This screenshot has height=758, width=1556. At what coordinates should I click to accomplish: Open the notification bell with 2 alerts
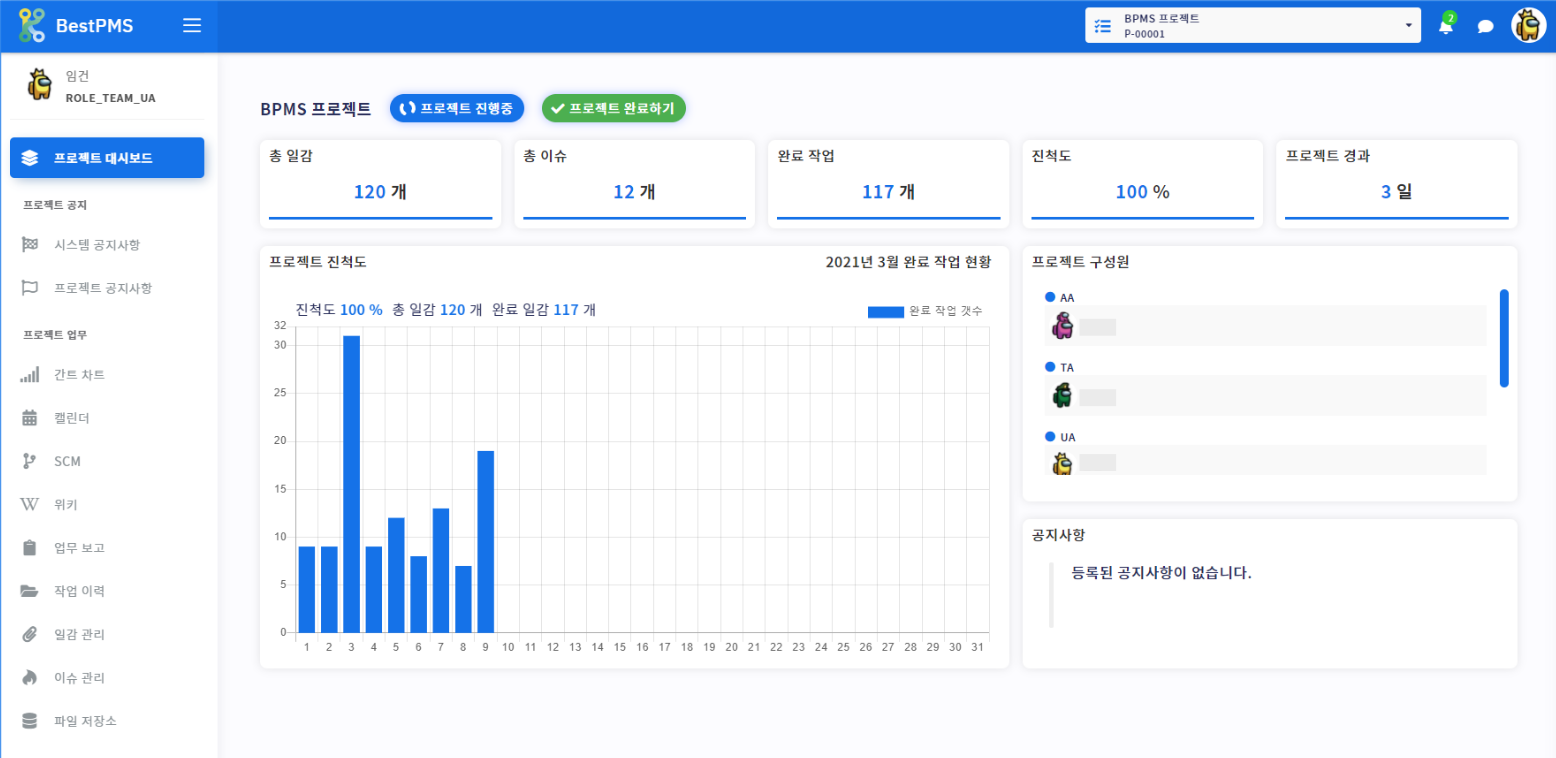(x=1446, y=26)
